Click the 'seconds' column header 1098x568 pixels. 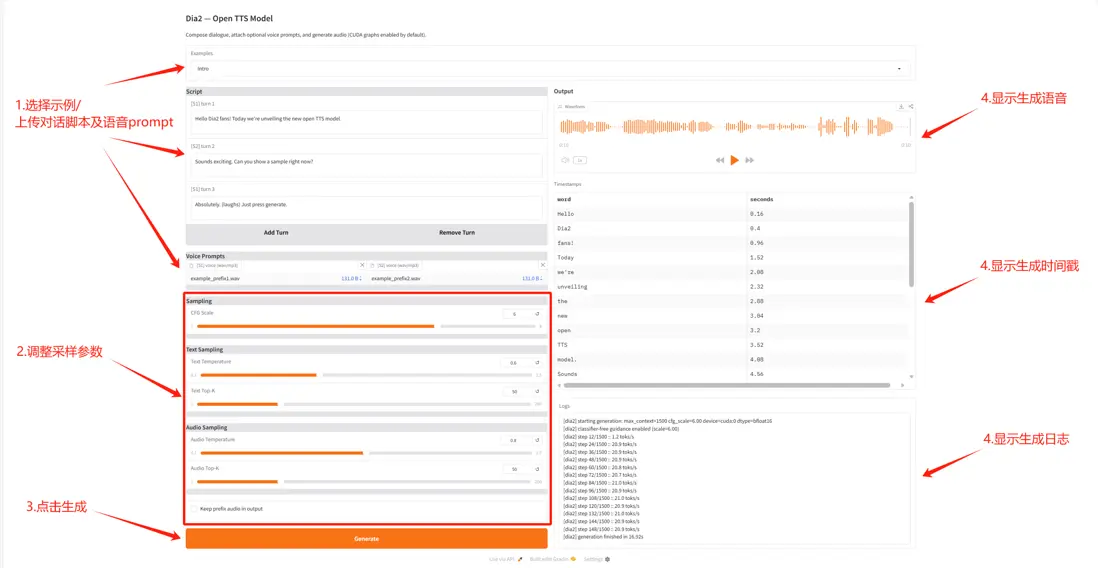click(x=827, y=200)
